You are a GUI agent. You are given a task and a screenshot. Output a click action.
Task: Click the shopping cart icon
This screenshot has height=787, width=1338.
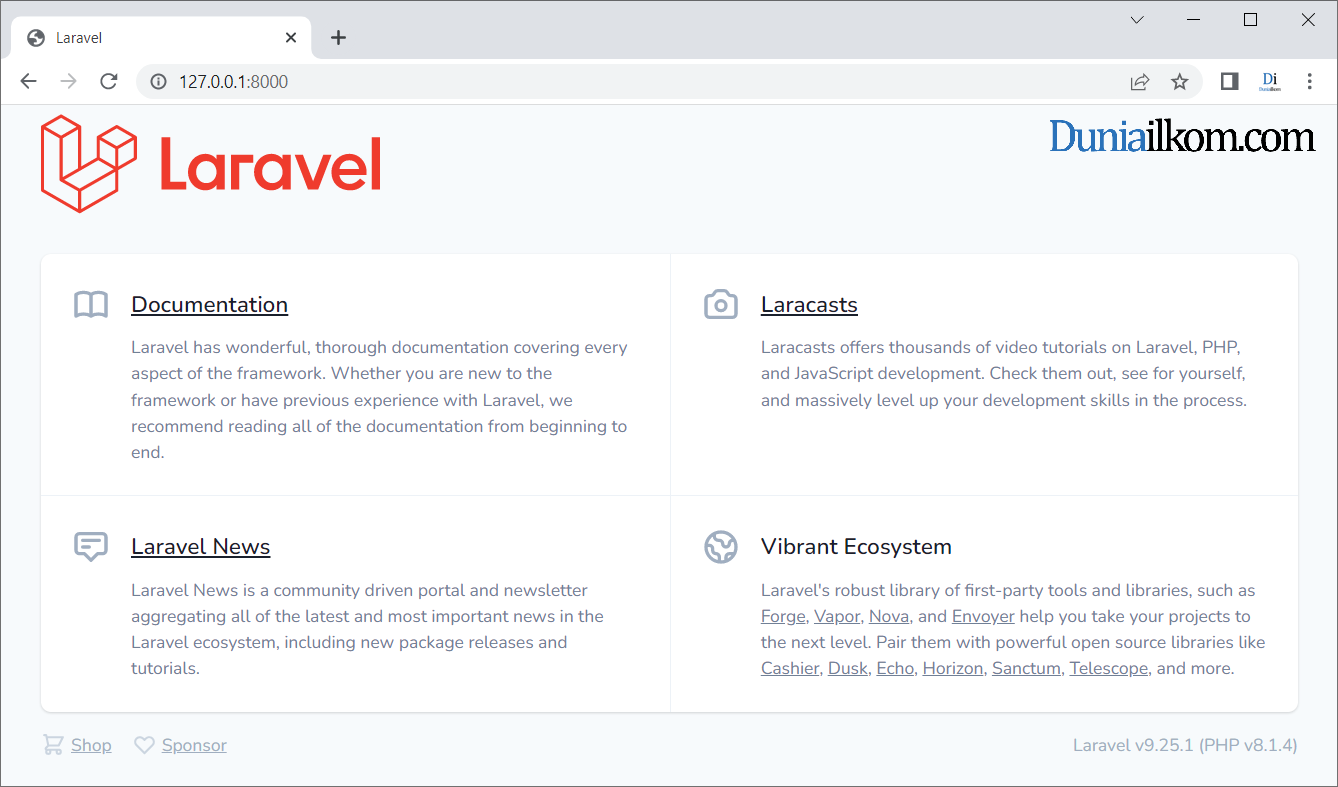52,745
